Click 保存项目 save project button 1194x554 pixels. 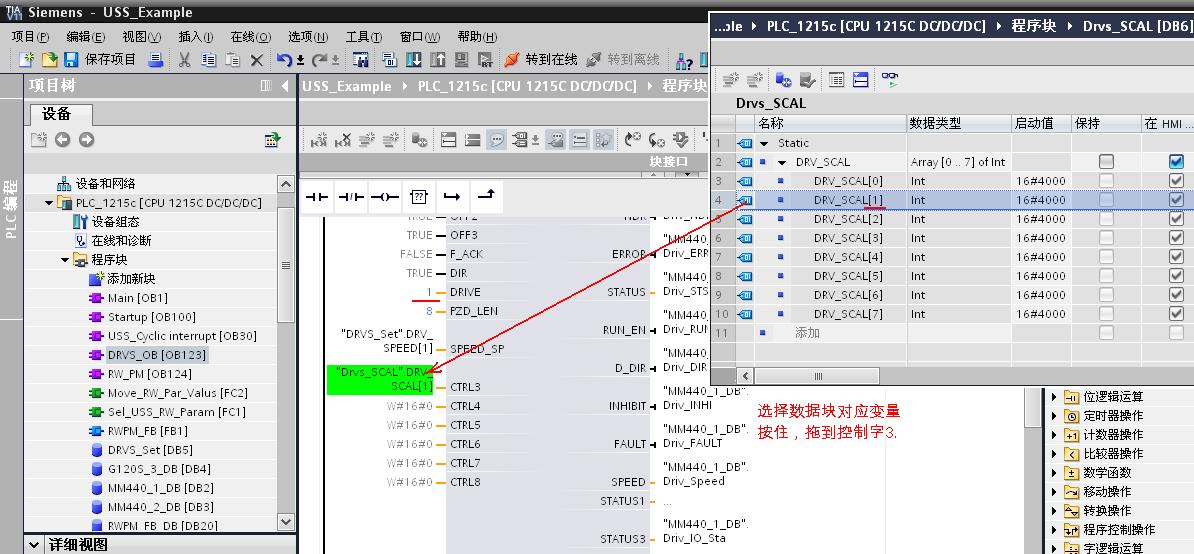click(x=101, y=59)
